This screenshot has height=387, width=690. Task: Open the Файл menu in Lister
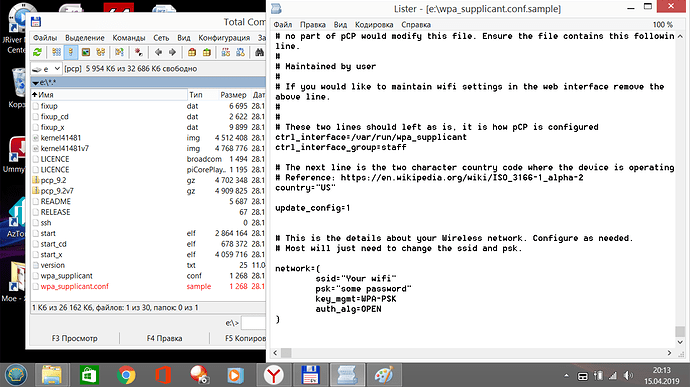(283, 25)
